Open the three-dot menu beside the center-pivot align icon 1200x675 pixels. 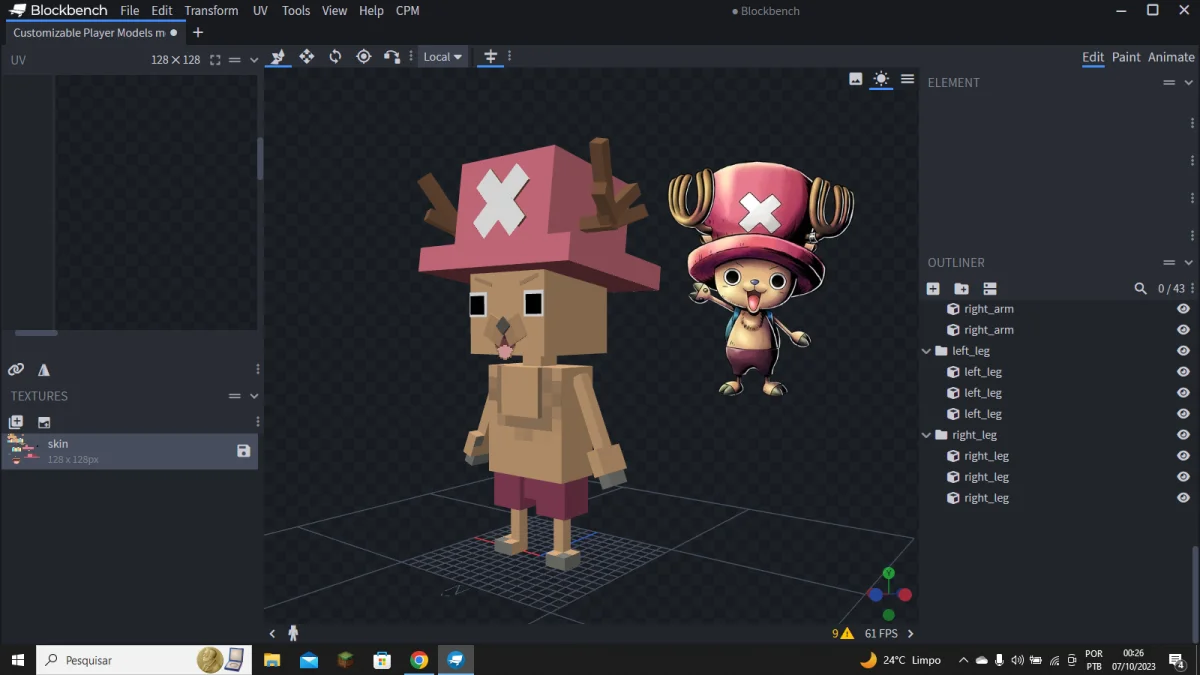tap(510, 57)
